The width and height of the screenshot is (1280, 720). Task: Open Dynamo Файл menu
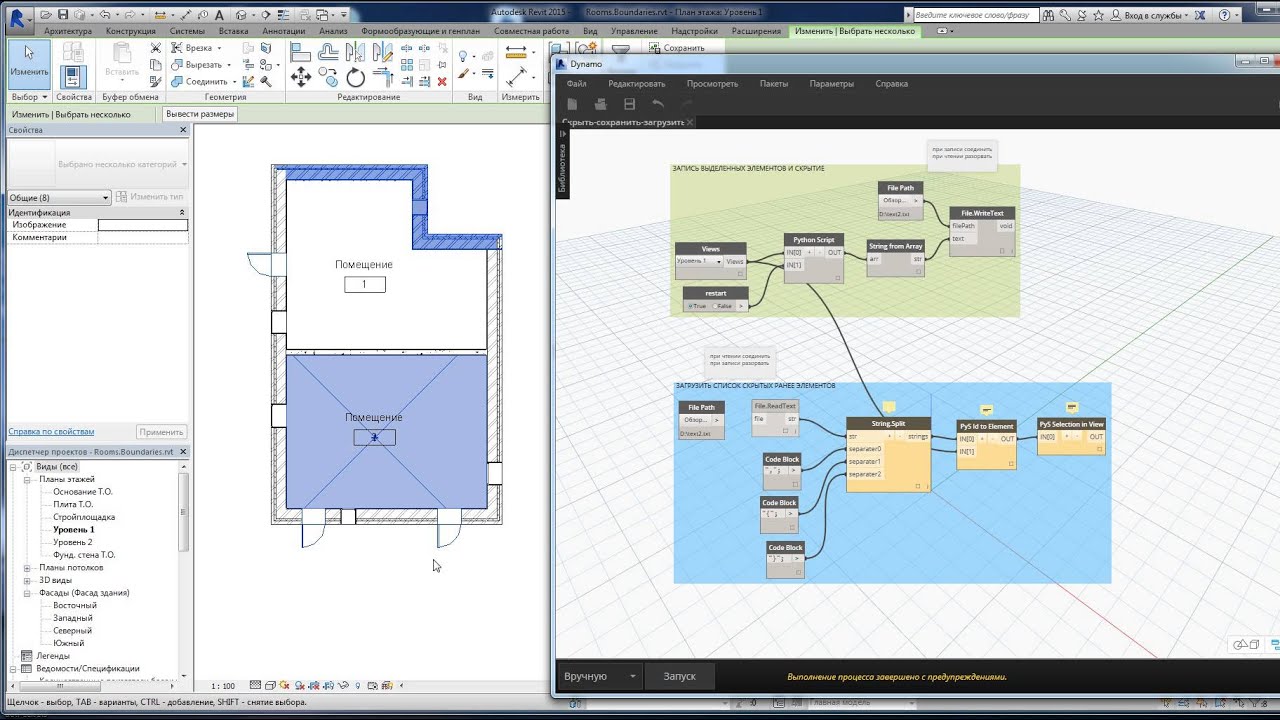(x=577, y=84)
